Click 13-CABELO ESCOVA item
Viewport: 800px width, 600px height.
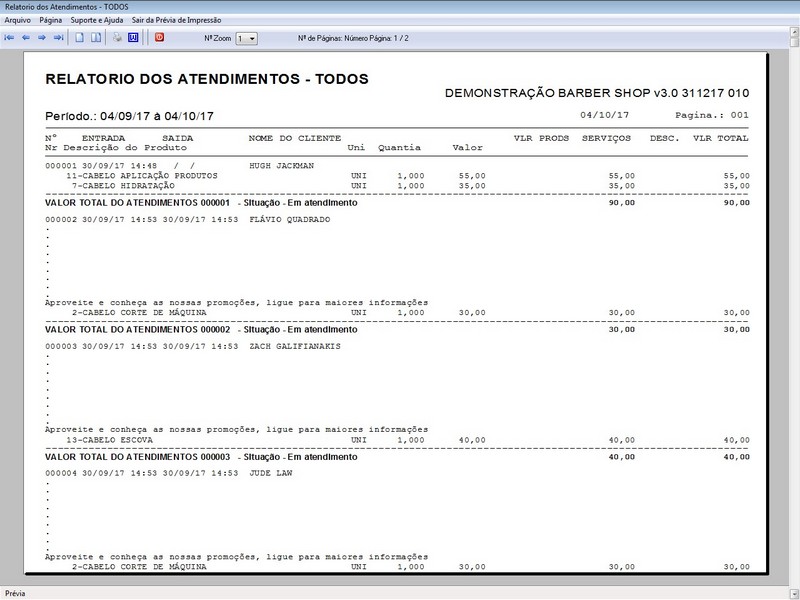point(110,440)
